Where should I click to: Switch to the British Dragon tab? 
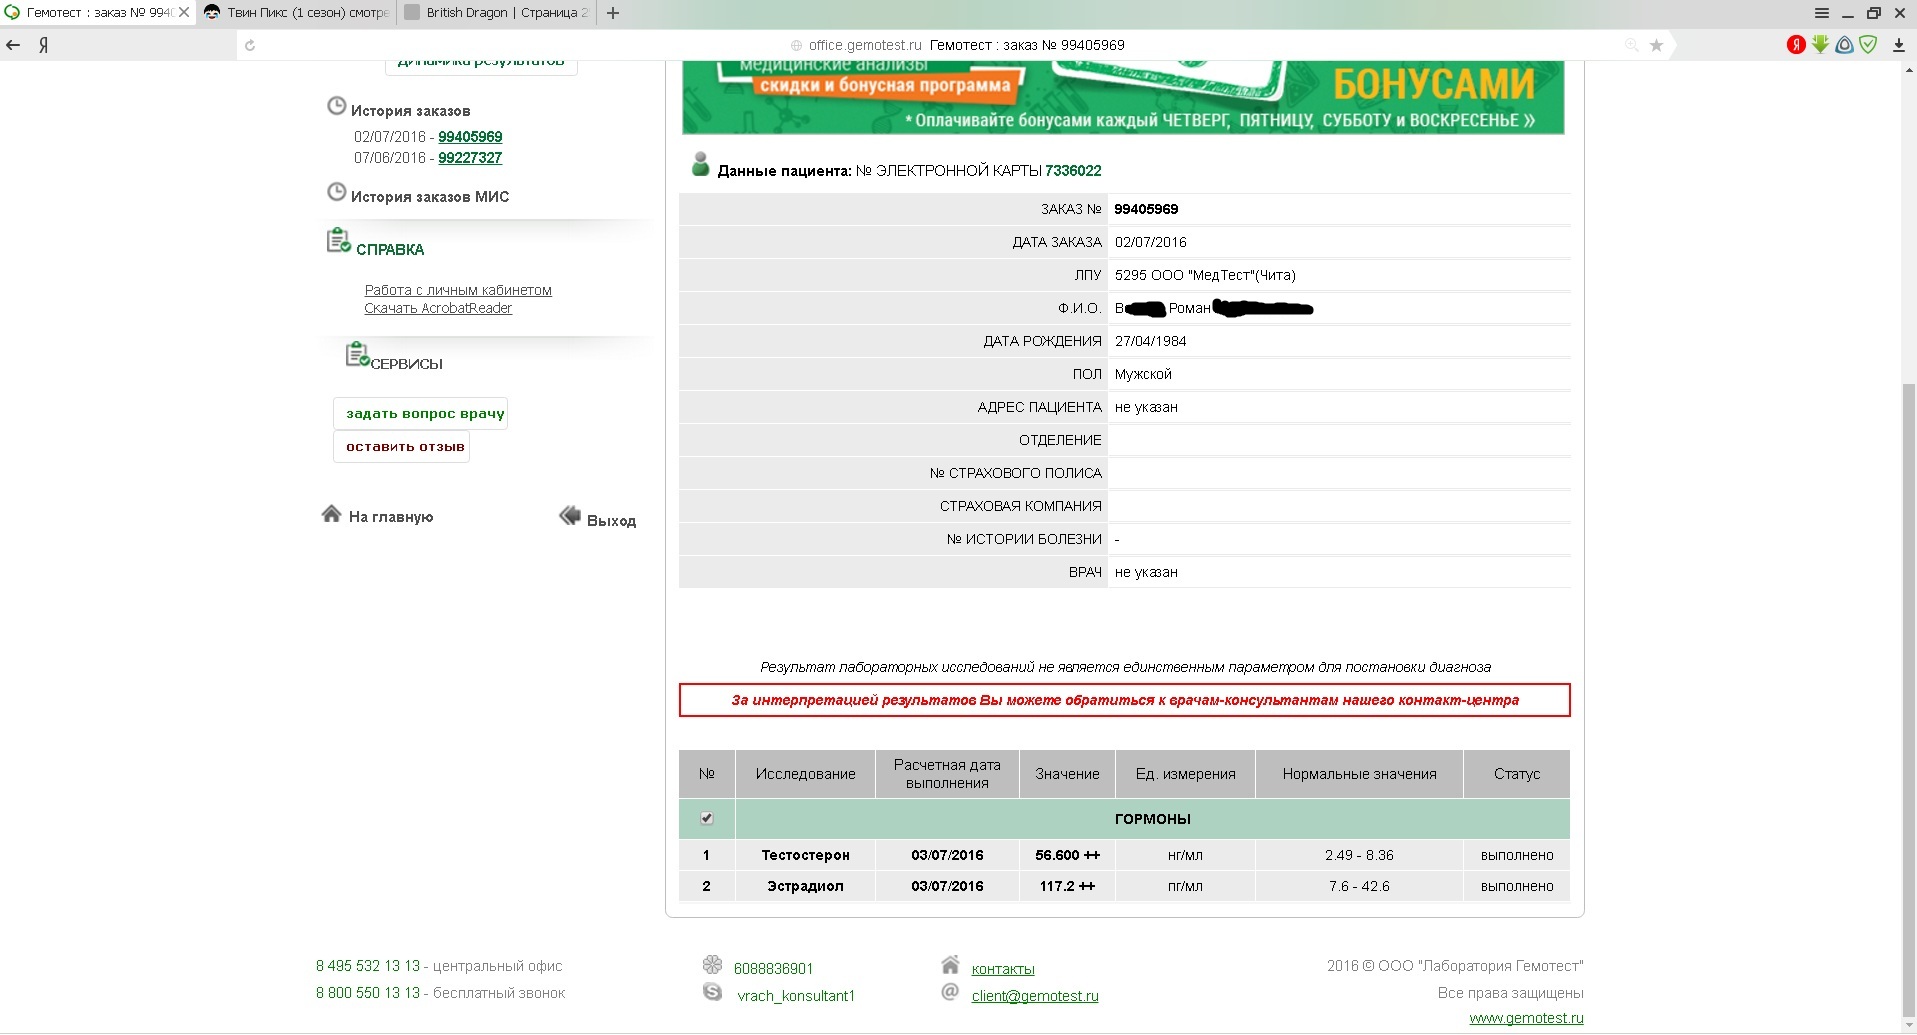(497, 13)
